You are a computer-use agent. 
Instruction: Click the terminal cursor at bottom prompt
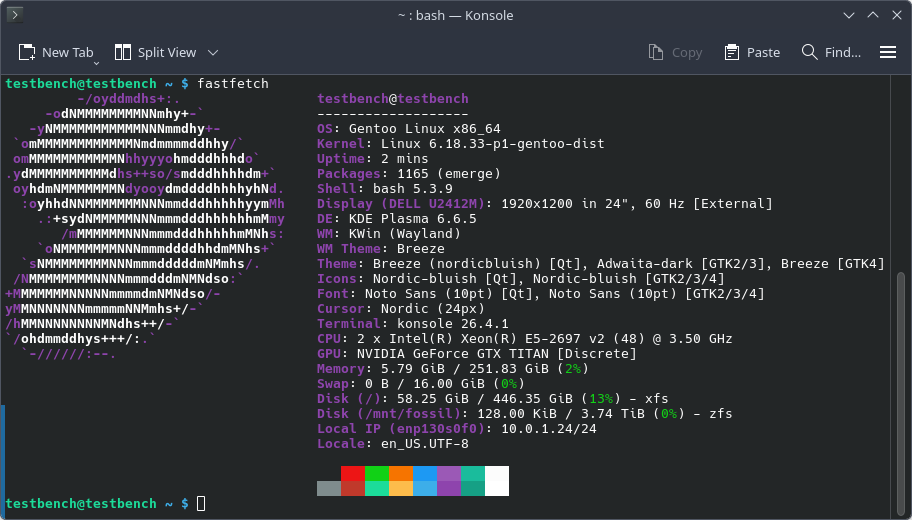[201, 503]
